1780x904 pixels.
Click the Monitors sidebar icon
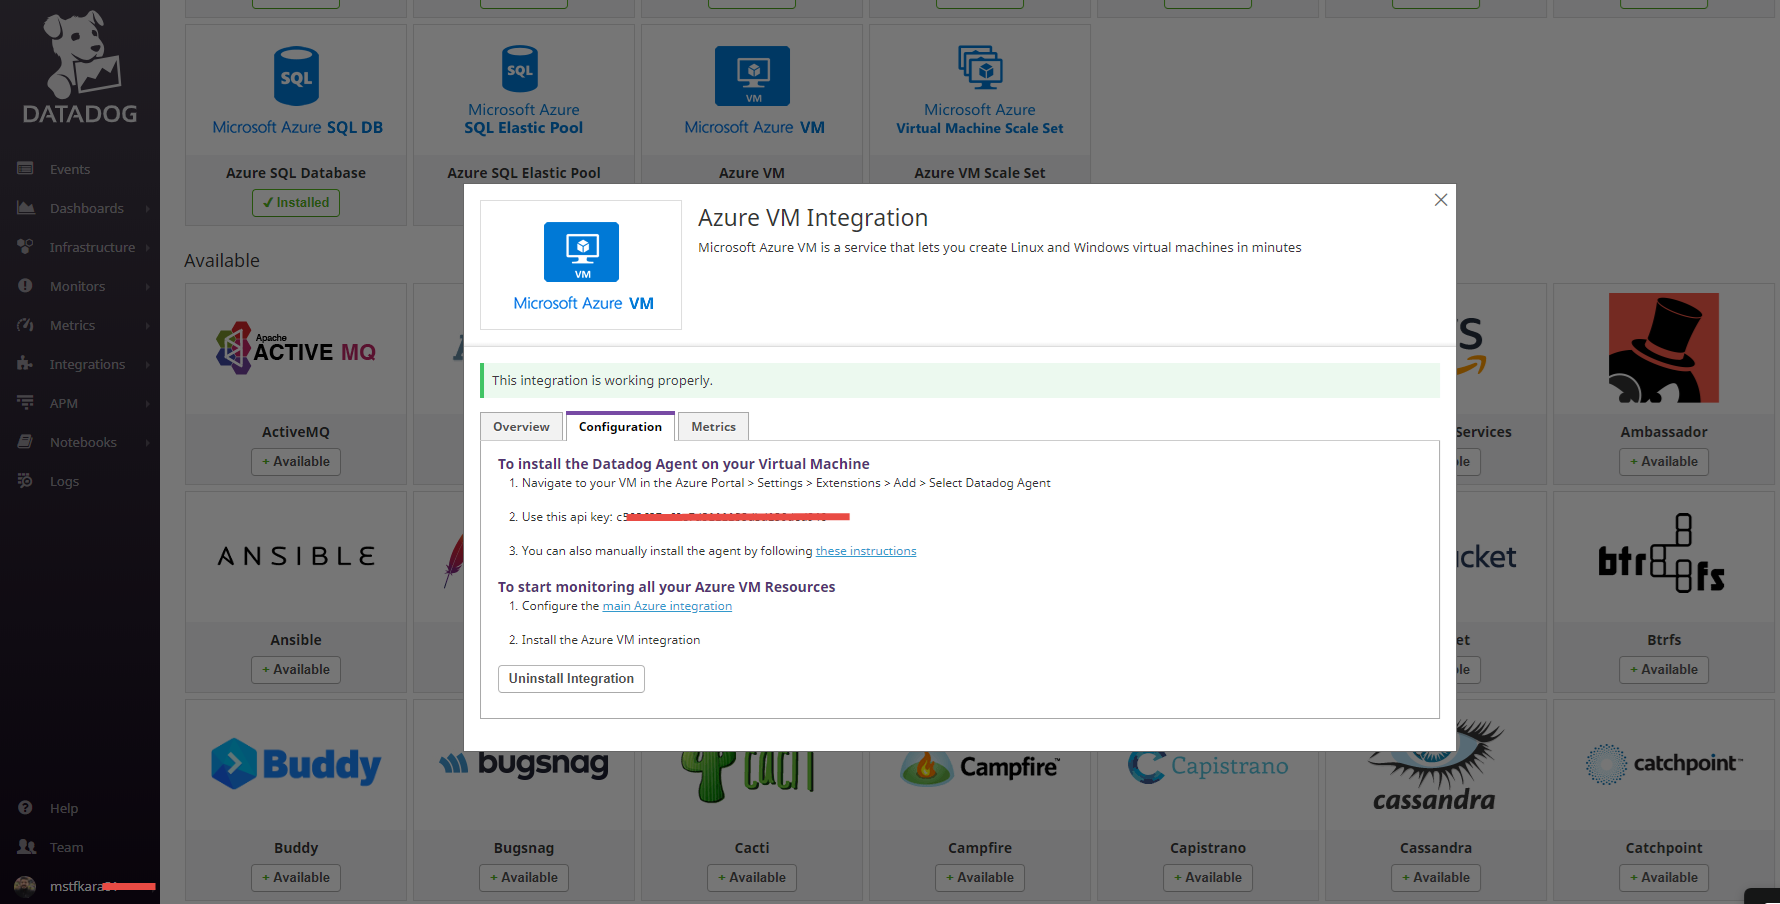pyautogui.click(x=26, y=286)
